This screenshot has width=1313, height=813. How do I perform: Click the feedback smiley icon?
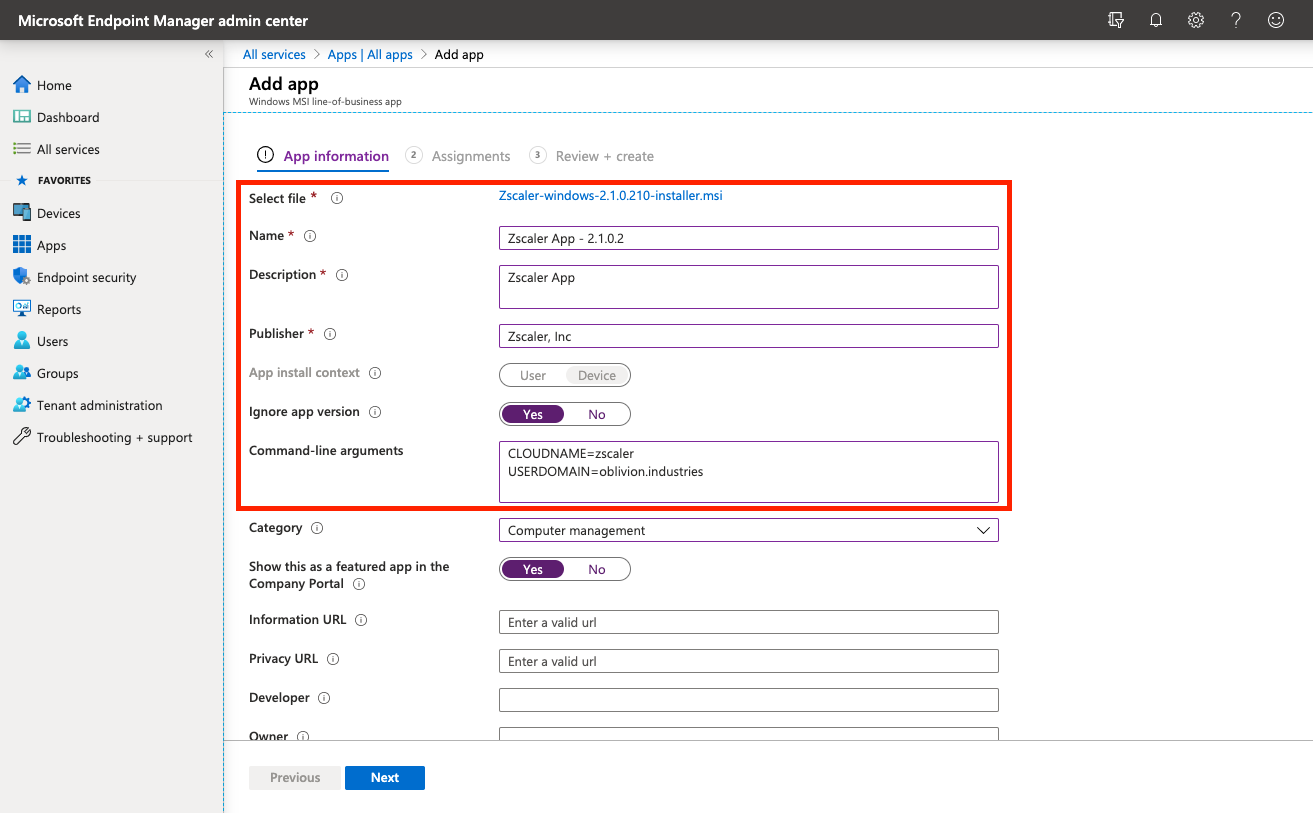tap(1276, 20)
